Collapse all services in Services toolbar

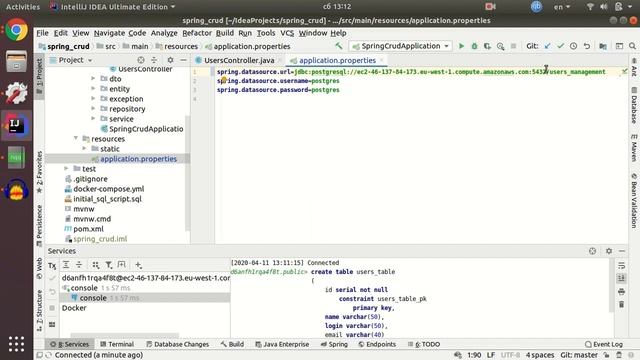point(79,265)
